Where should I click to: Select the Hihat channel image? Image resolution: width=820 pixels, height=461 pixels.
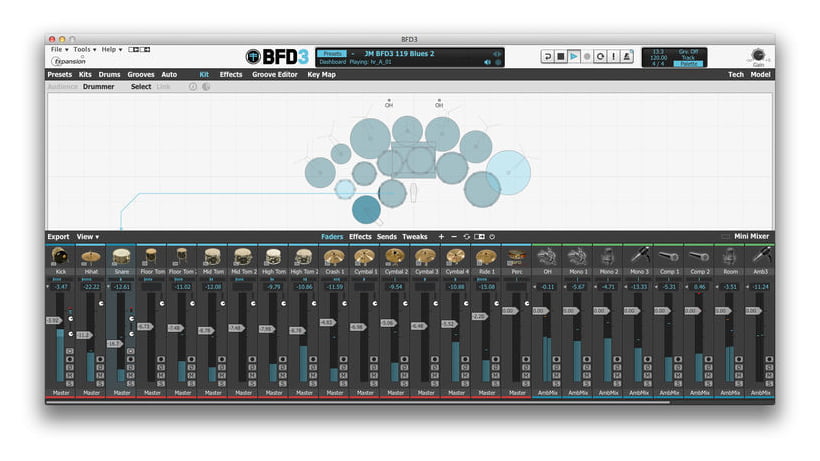91,257
